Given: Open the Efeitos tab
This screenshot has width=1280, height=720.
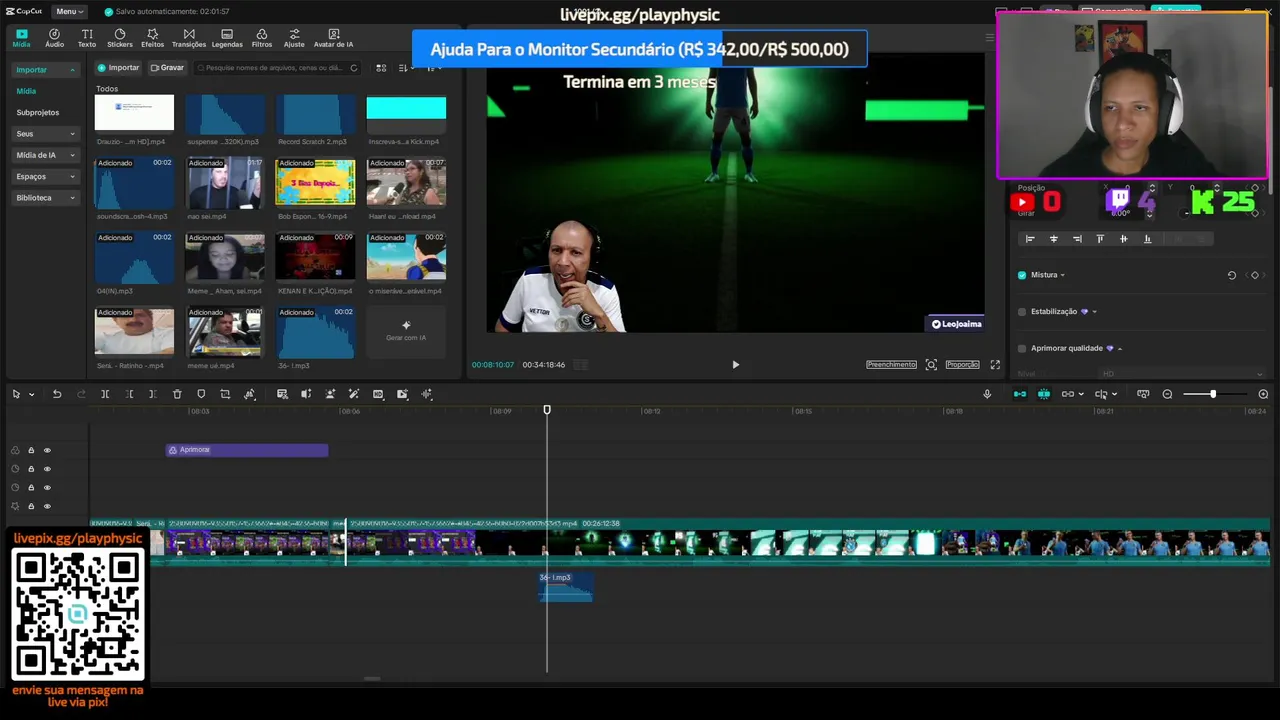Looking at the screenshot, I should pos(152,38).
